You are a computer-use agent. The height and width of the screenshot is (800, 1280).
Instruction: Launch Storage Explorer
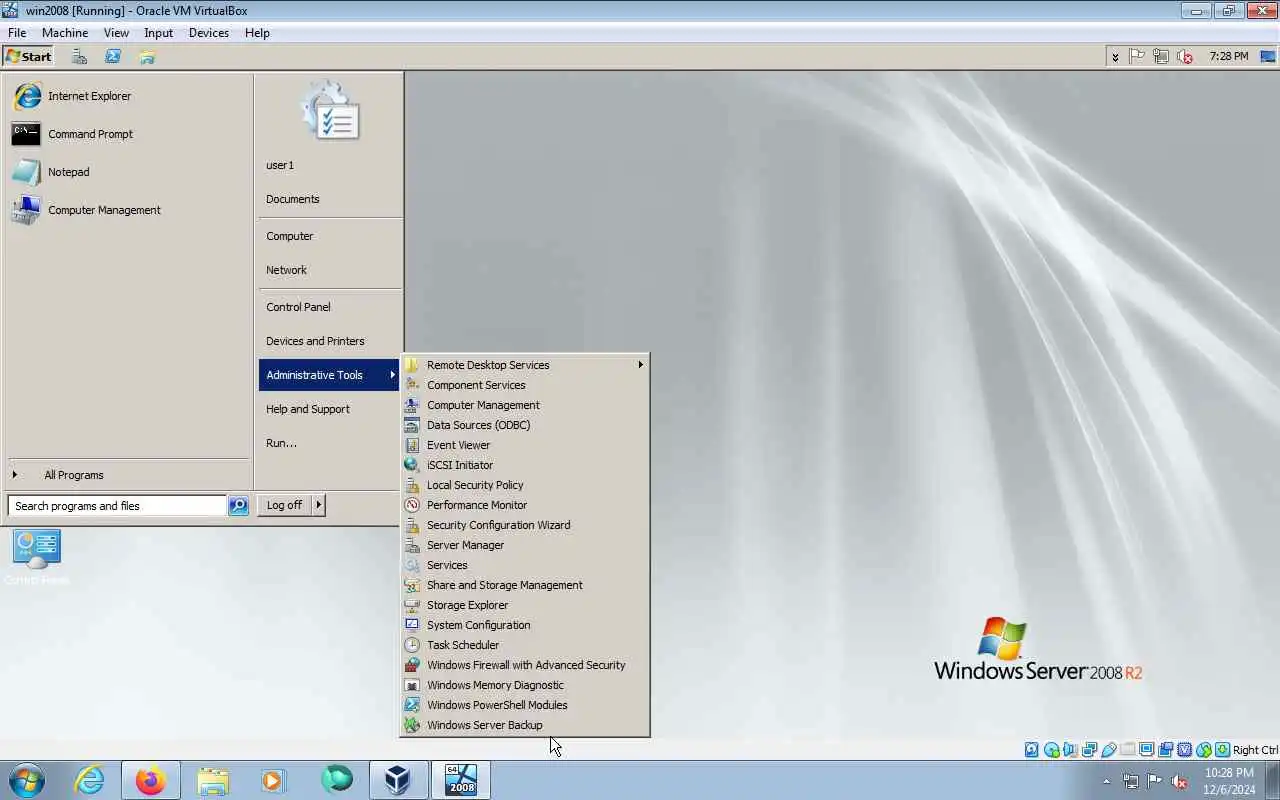524,605
